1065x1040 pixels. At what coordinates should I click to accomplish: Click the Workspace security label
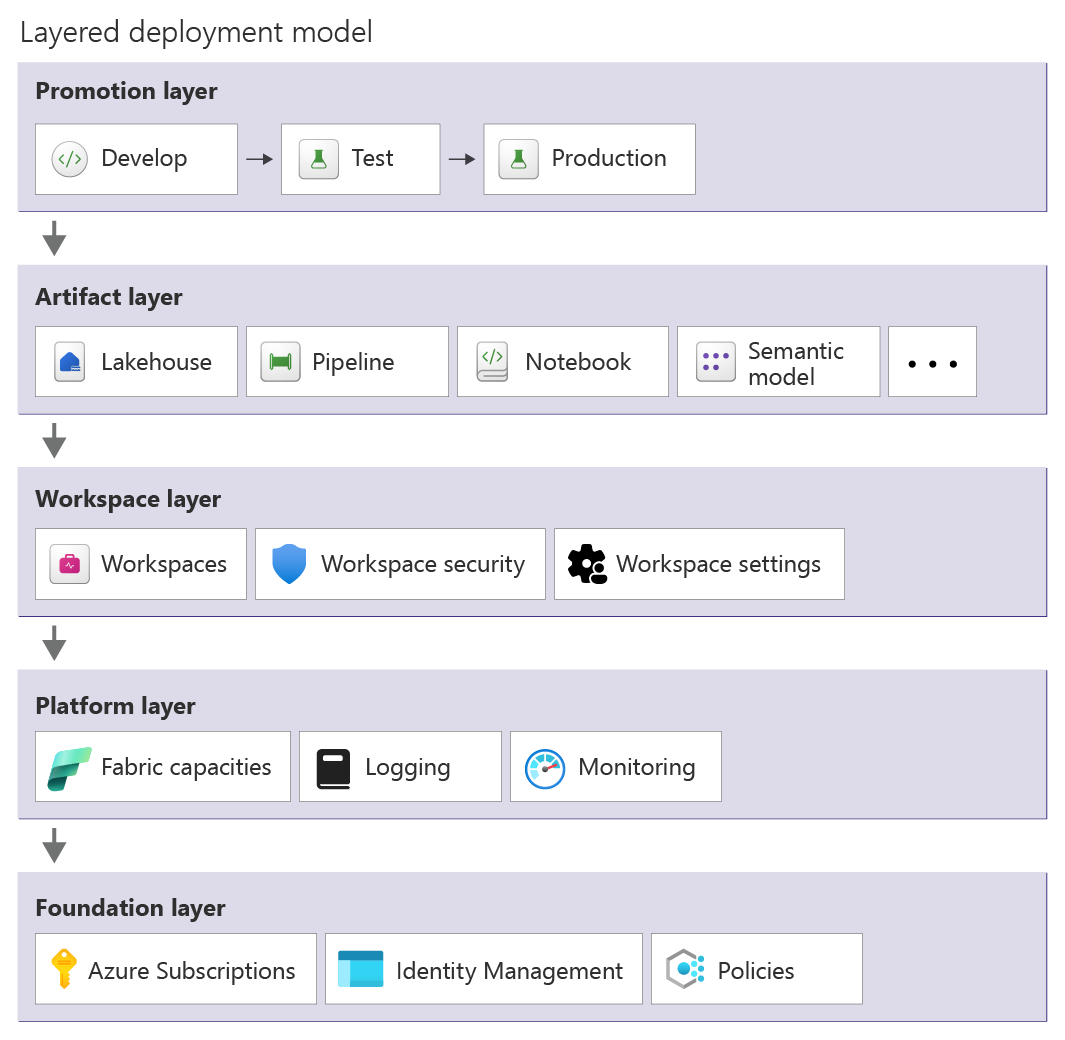(x=423, y=564)
